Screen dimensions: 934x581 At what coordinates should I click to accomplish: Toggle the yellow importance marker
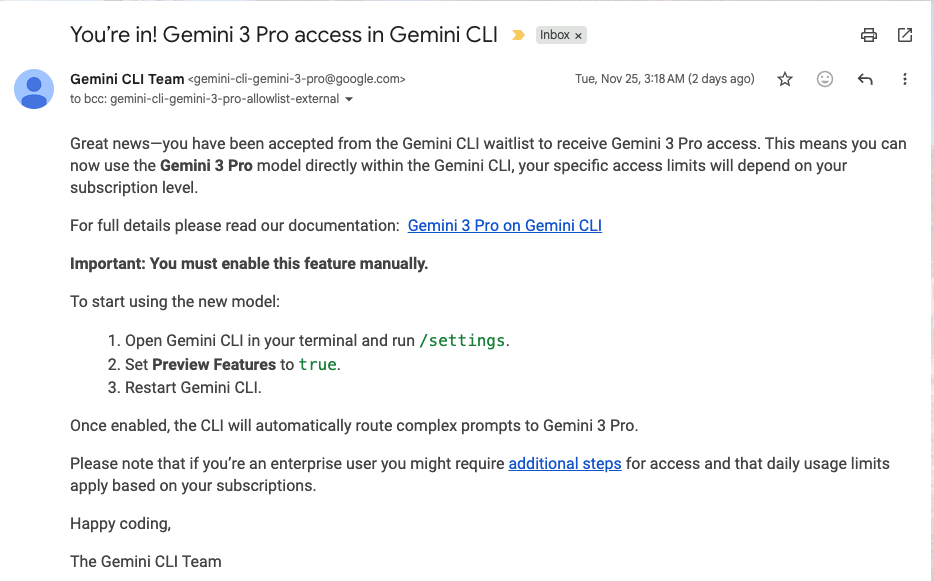[x=518, y=35]
